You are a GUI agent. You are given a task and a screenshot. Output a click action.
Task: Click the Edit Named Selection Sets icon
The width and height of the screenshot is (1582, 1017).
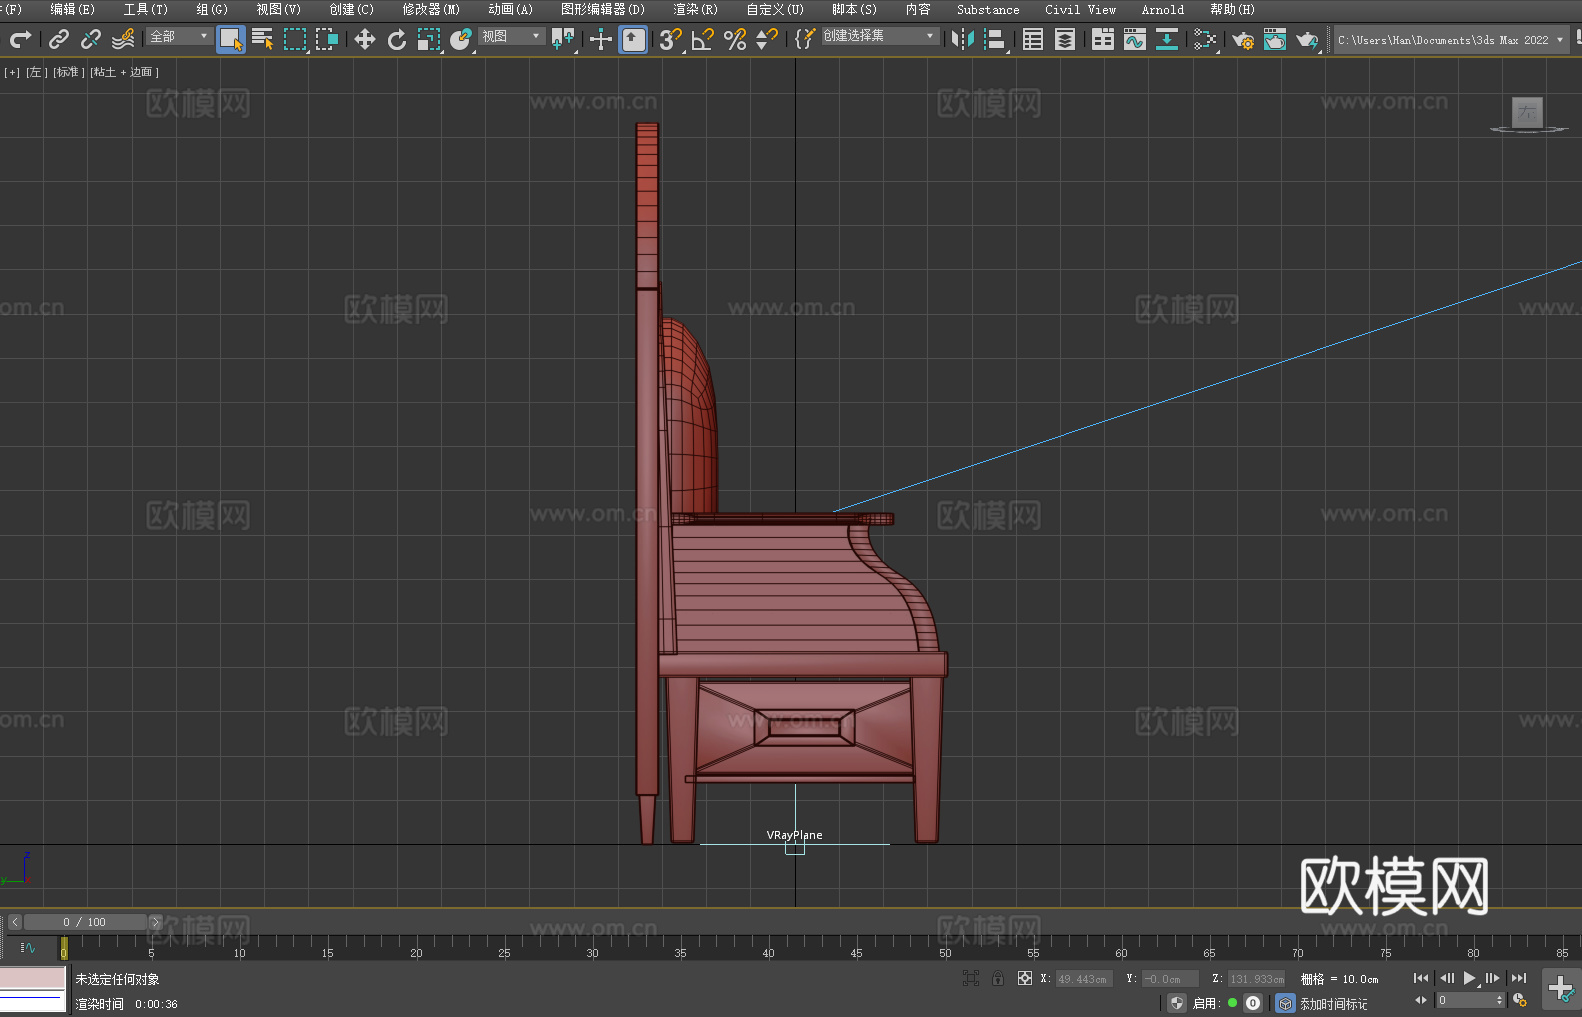pyautogui.click(x=805, y=39)
